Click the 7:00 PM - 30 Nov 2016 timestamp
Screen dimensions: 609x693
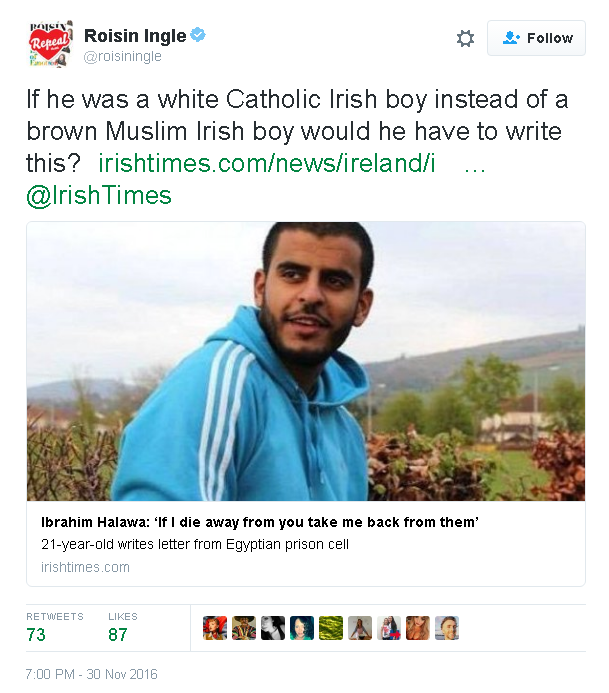tap(91, 674)
